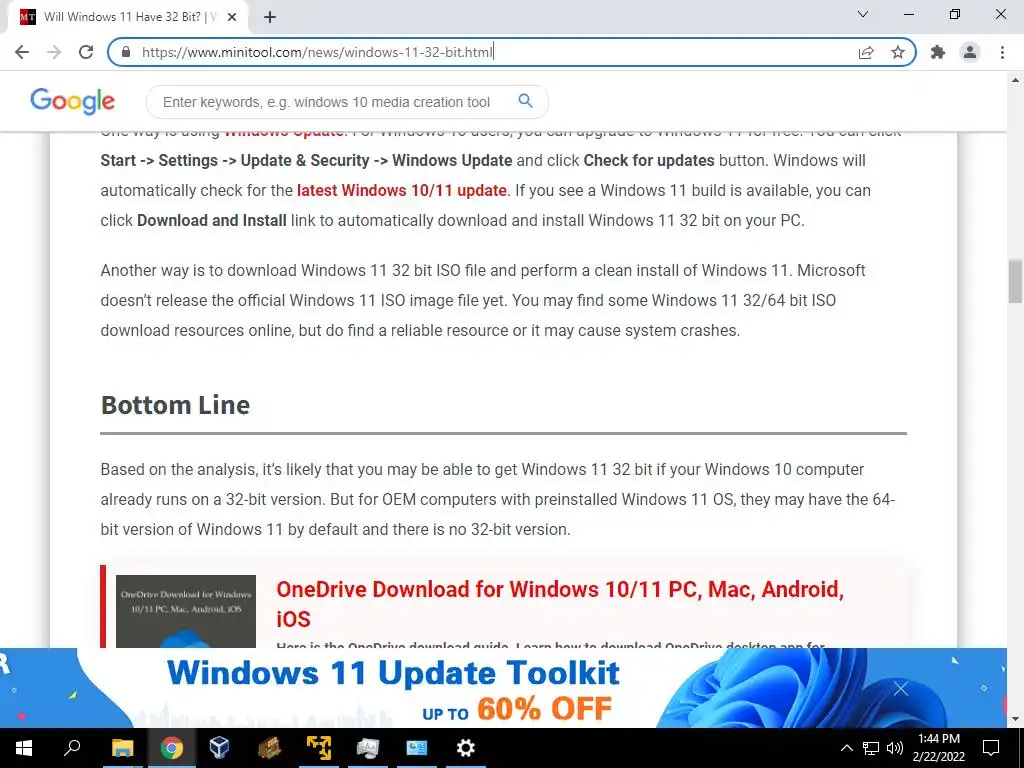The height and width of the screenshot is (768, 1024).
Task: Expand the tab search chevron
Action: coord(863,14)
